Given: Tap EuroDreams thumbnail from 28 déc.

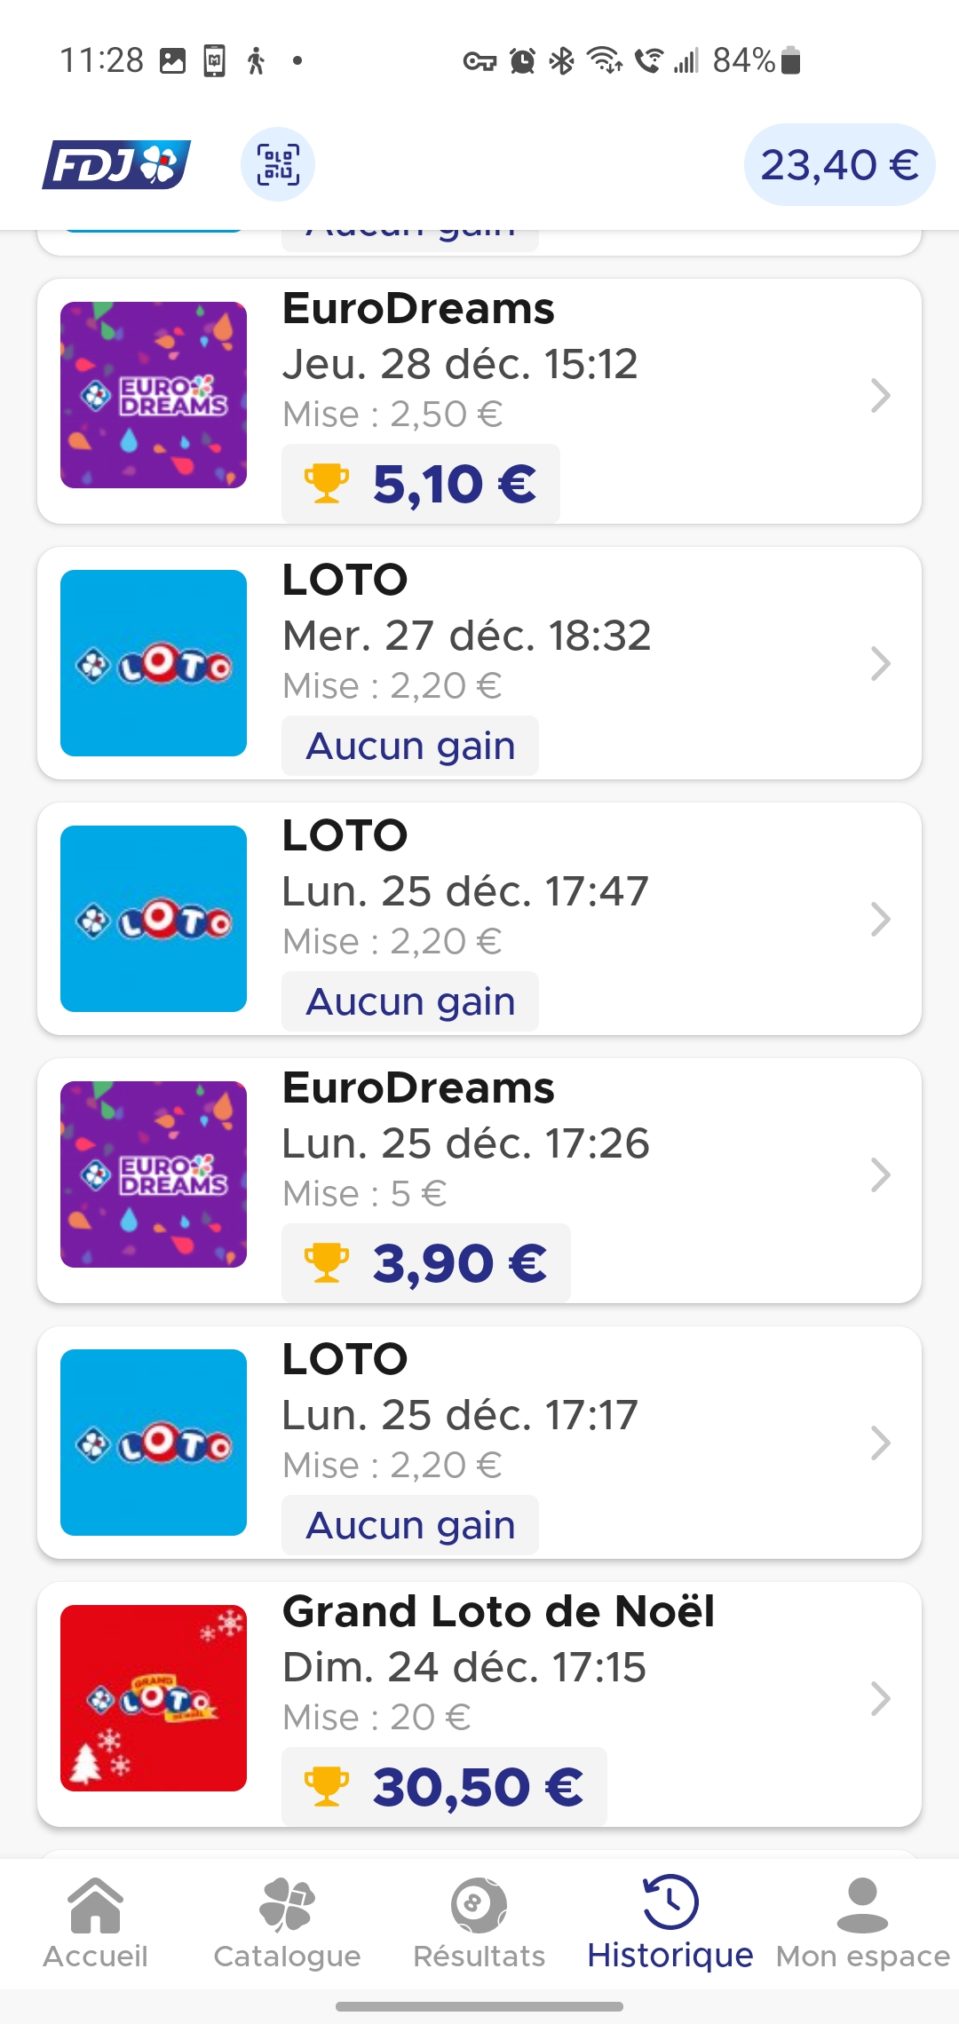Looking at the screenshot, I should [x=153, y=395].
